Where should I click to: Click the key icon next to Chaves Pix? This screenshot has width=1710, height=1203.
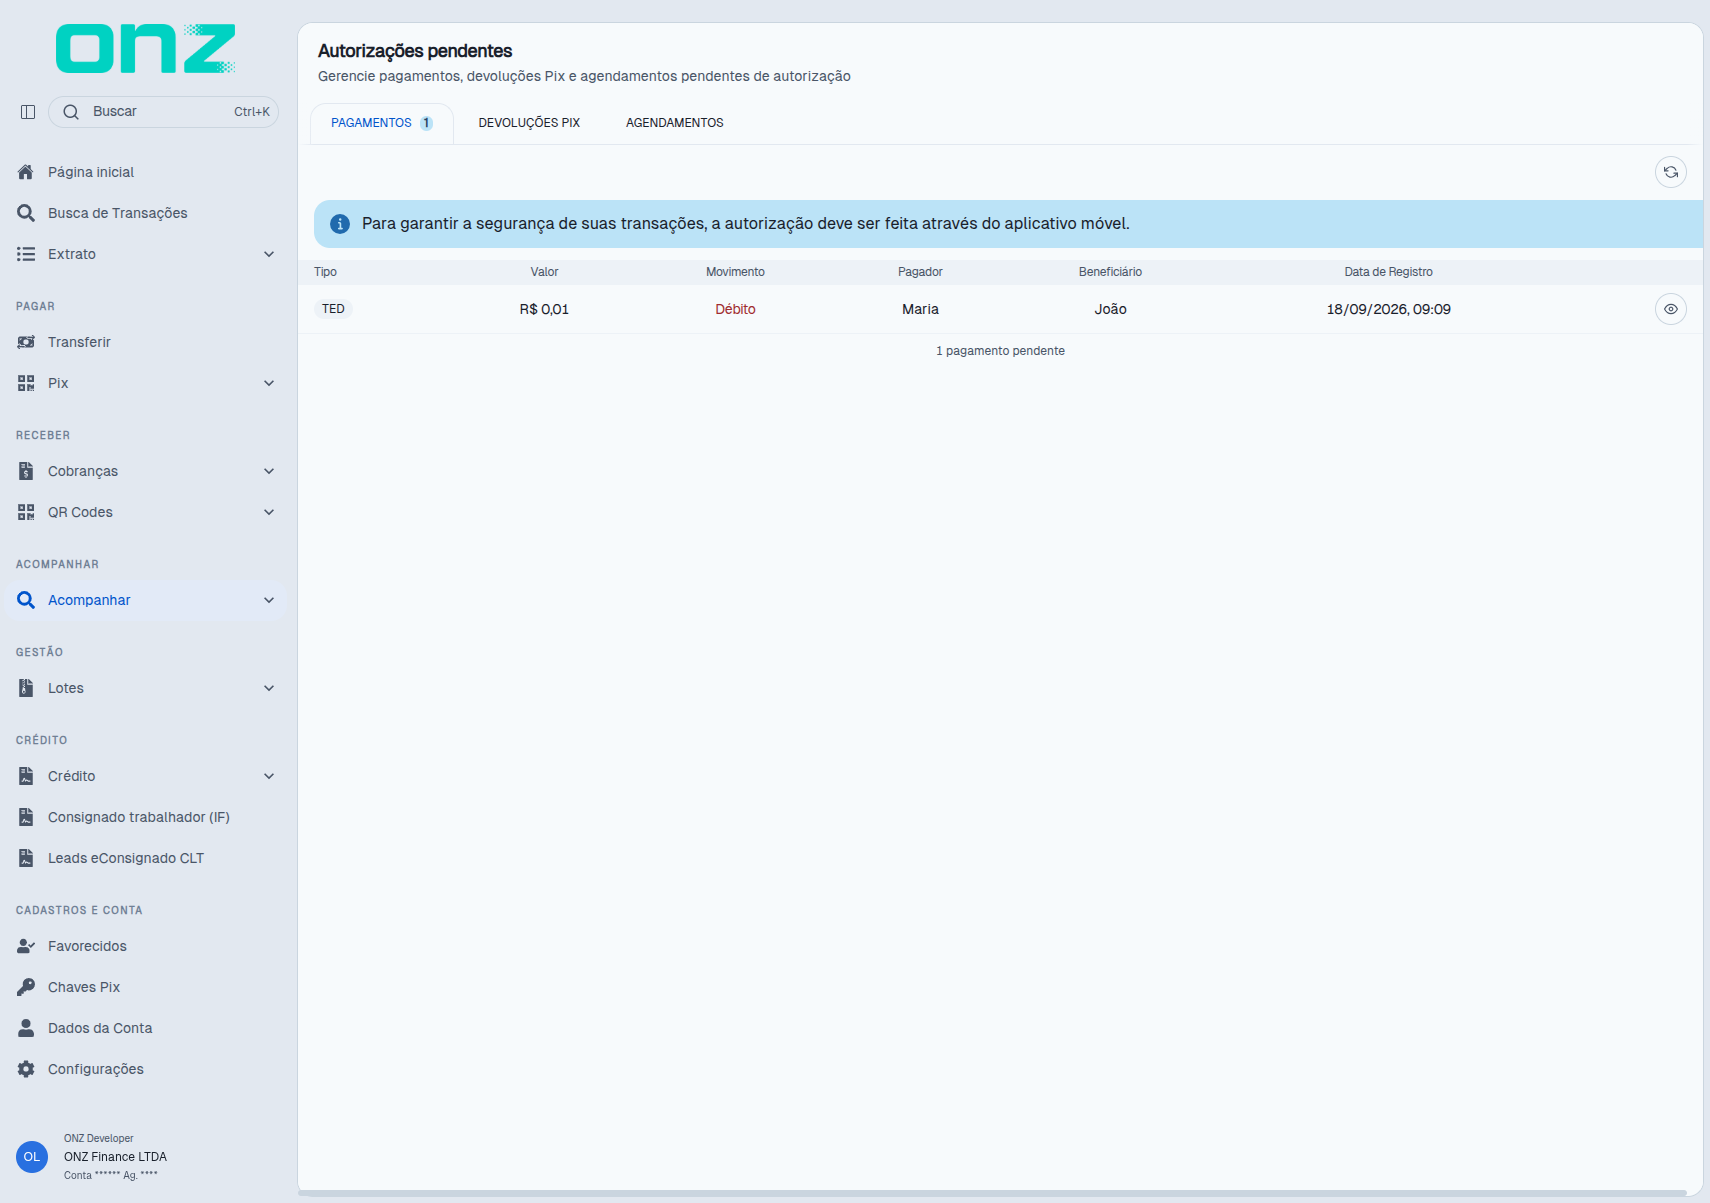[26, 987]
